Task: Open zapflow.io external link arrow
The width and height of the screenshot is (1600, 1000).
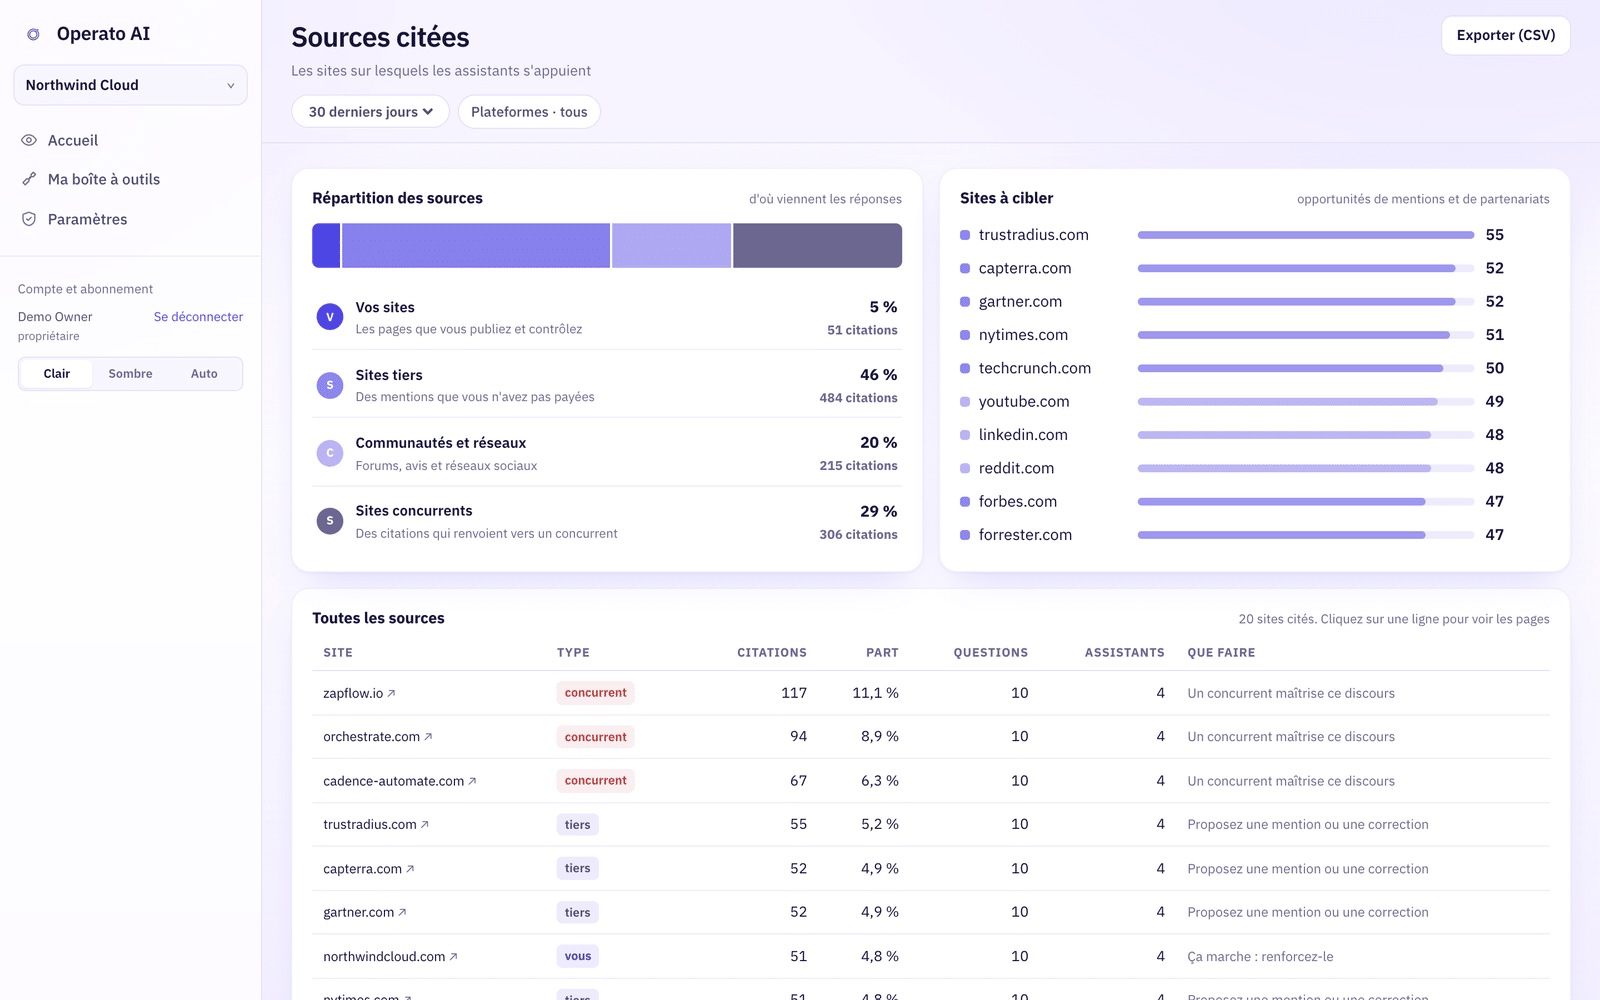Action: pyautogui.click(x=391, y=693)
